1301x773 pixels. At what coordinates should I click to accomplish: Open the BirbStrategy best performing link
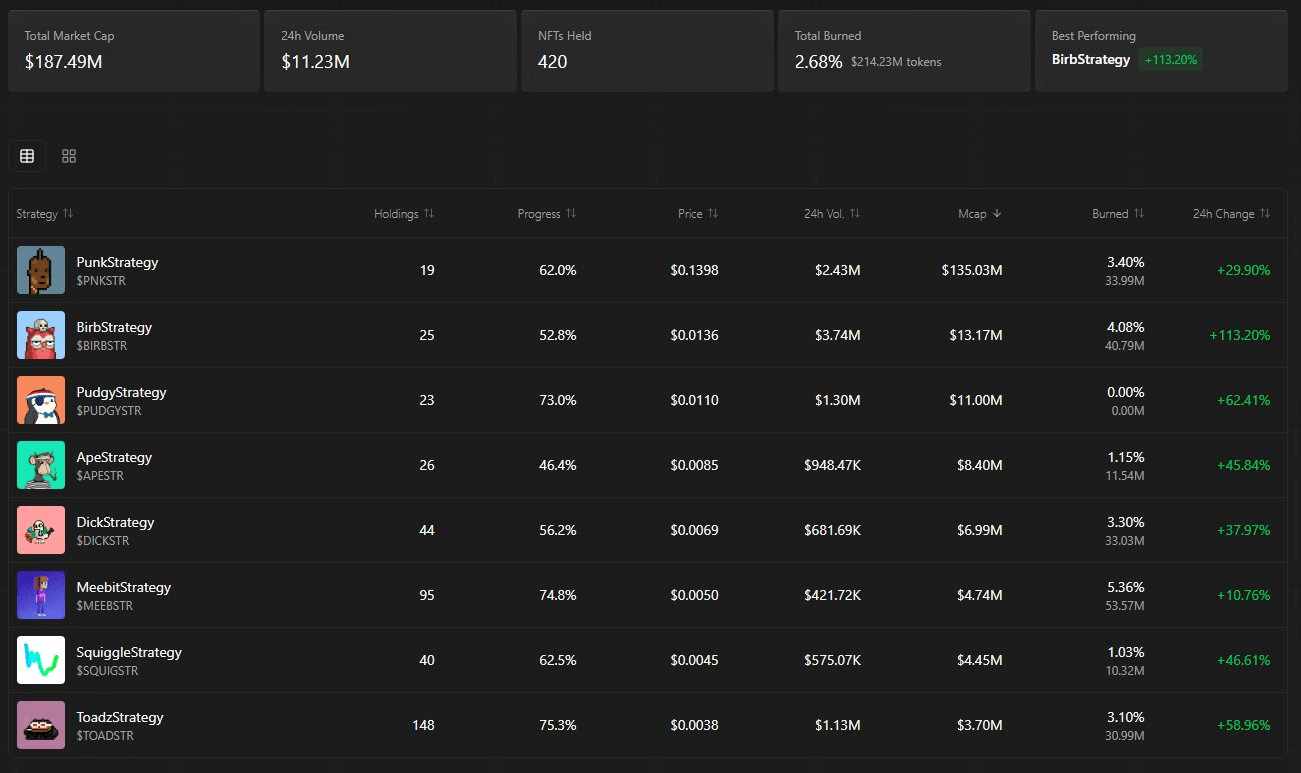click(1091, 60)
